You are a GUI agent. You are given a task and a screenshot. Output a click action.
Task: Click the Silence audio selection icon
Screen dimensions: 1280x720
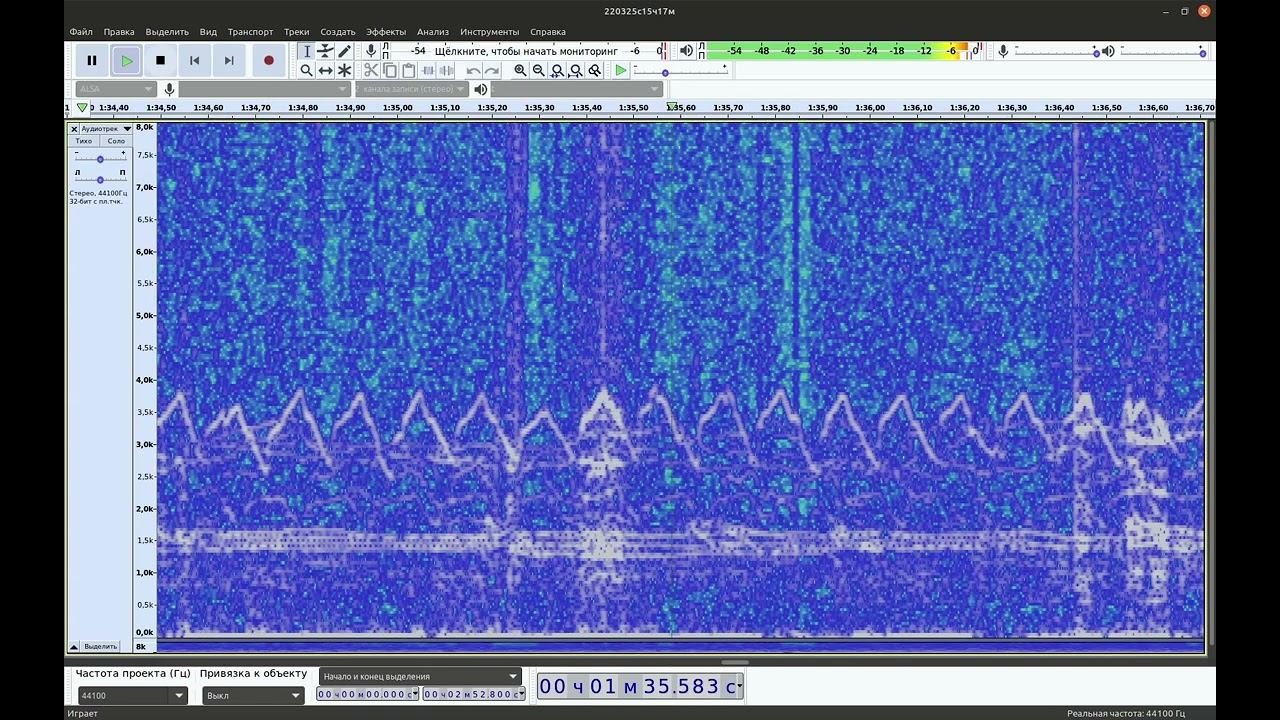click(x=446, y=70)
